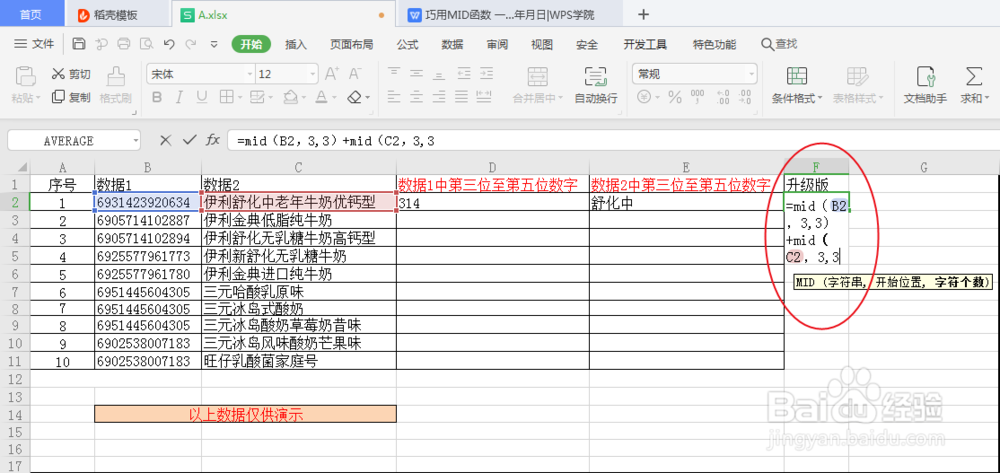Click the Center horizontally icon
1000x473 pixels.
(417, 98)
